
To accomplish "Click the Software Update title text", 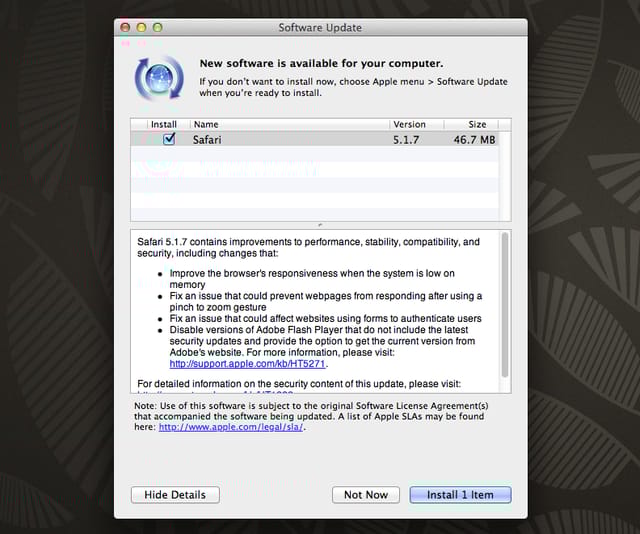I will [320, 28].
